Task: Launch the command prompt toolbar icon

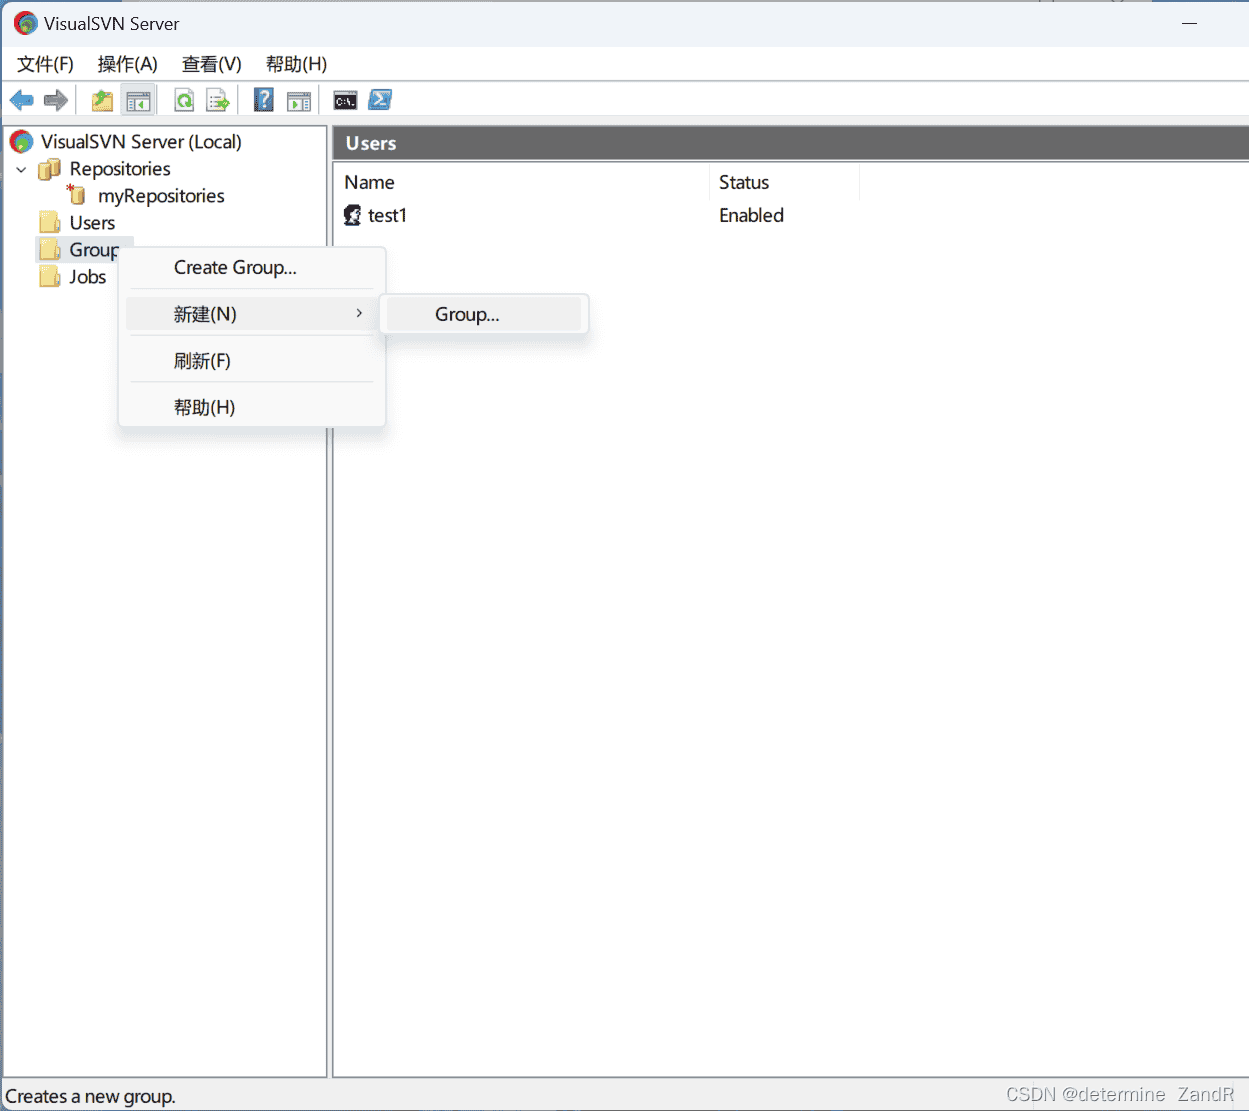Action: coord(344,99)
